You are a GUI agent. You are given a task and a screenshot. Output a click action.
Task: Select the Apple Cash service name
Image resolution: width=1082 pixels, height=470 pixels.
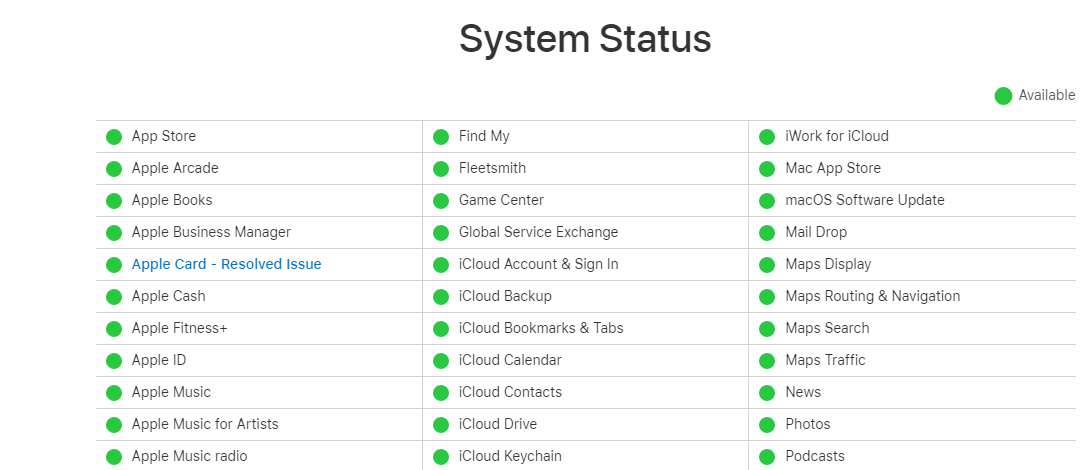(168, 296)
